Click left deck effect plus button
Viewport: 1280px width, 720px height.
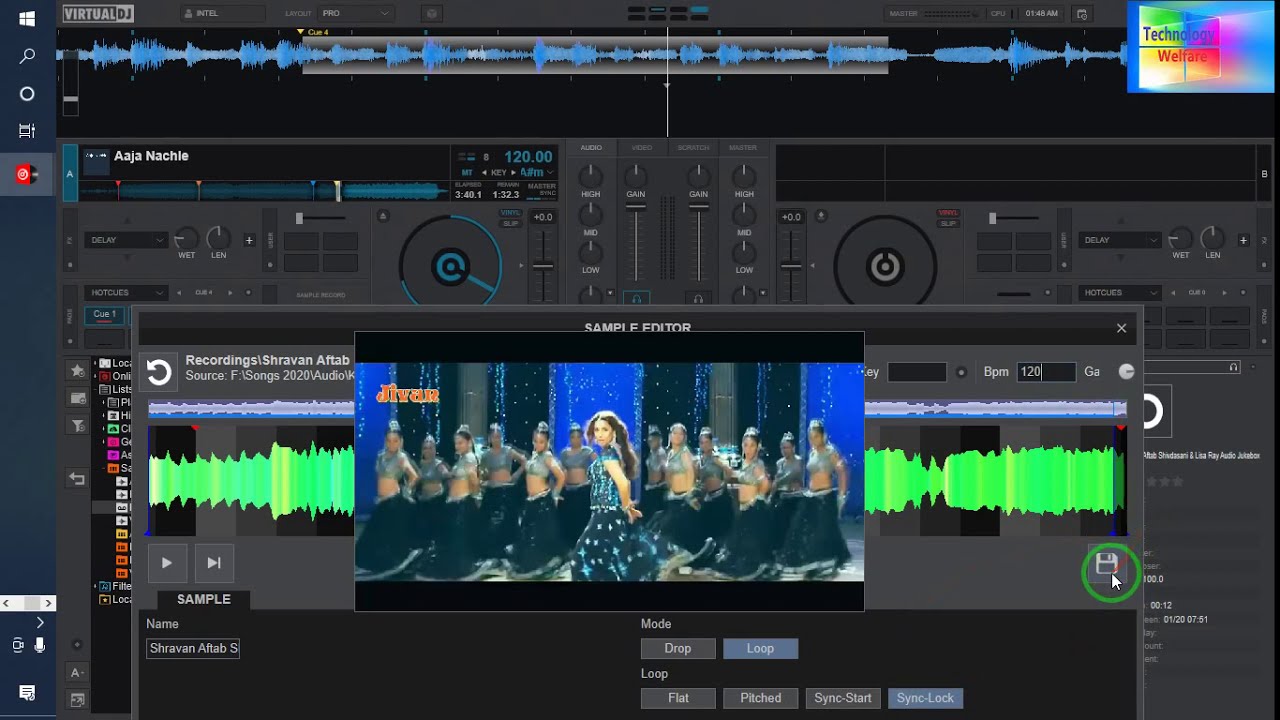coord(249,240)
